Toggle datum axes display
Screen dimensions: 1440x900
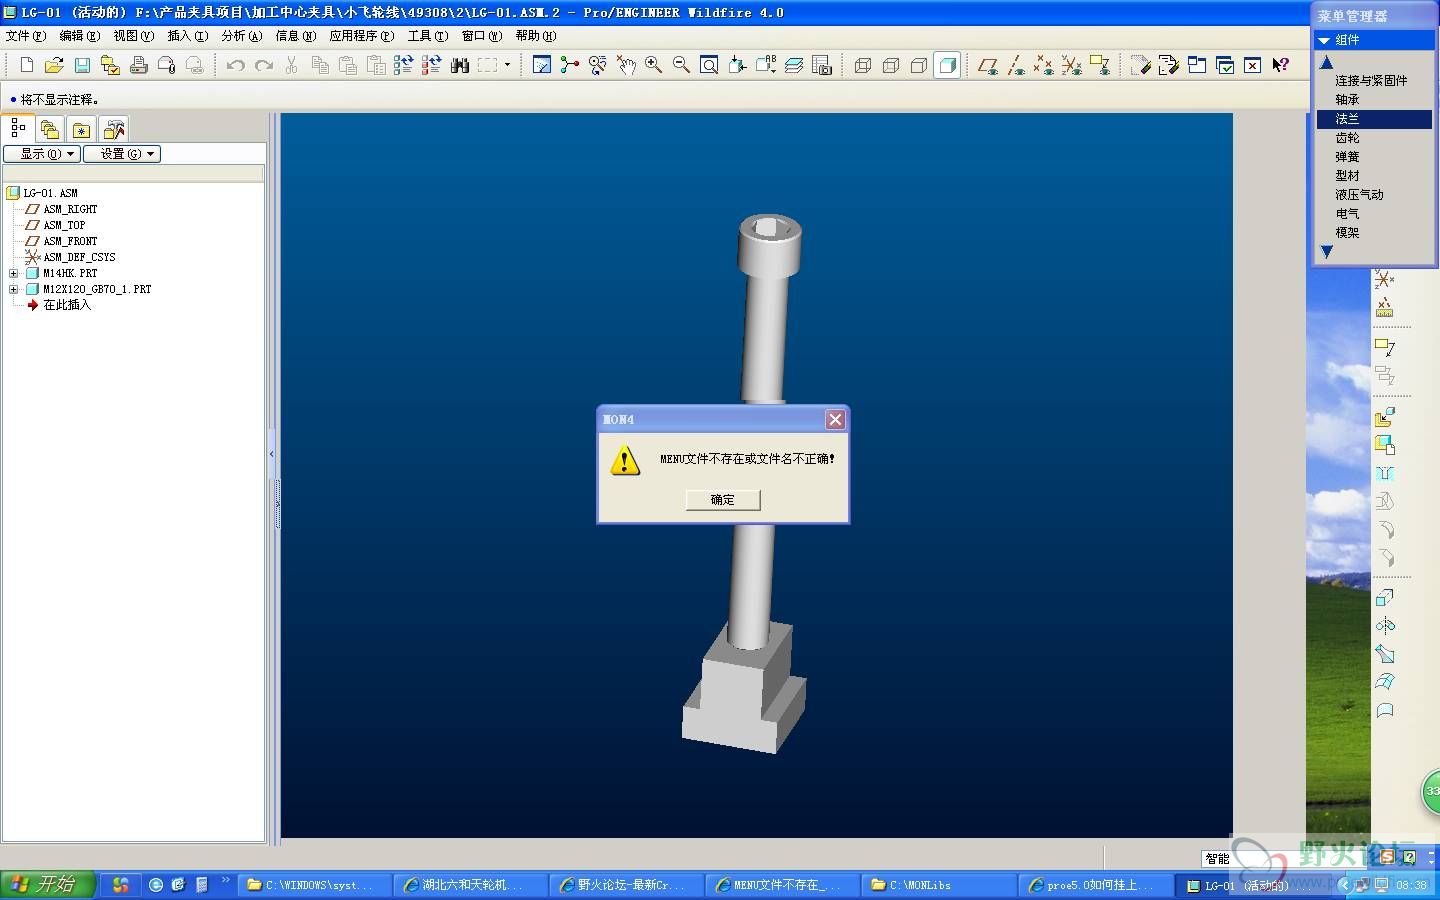1016,65
